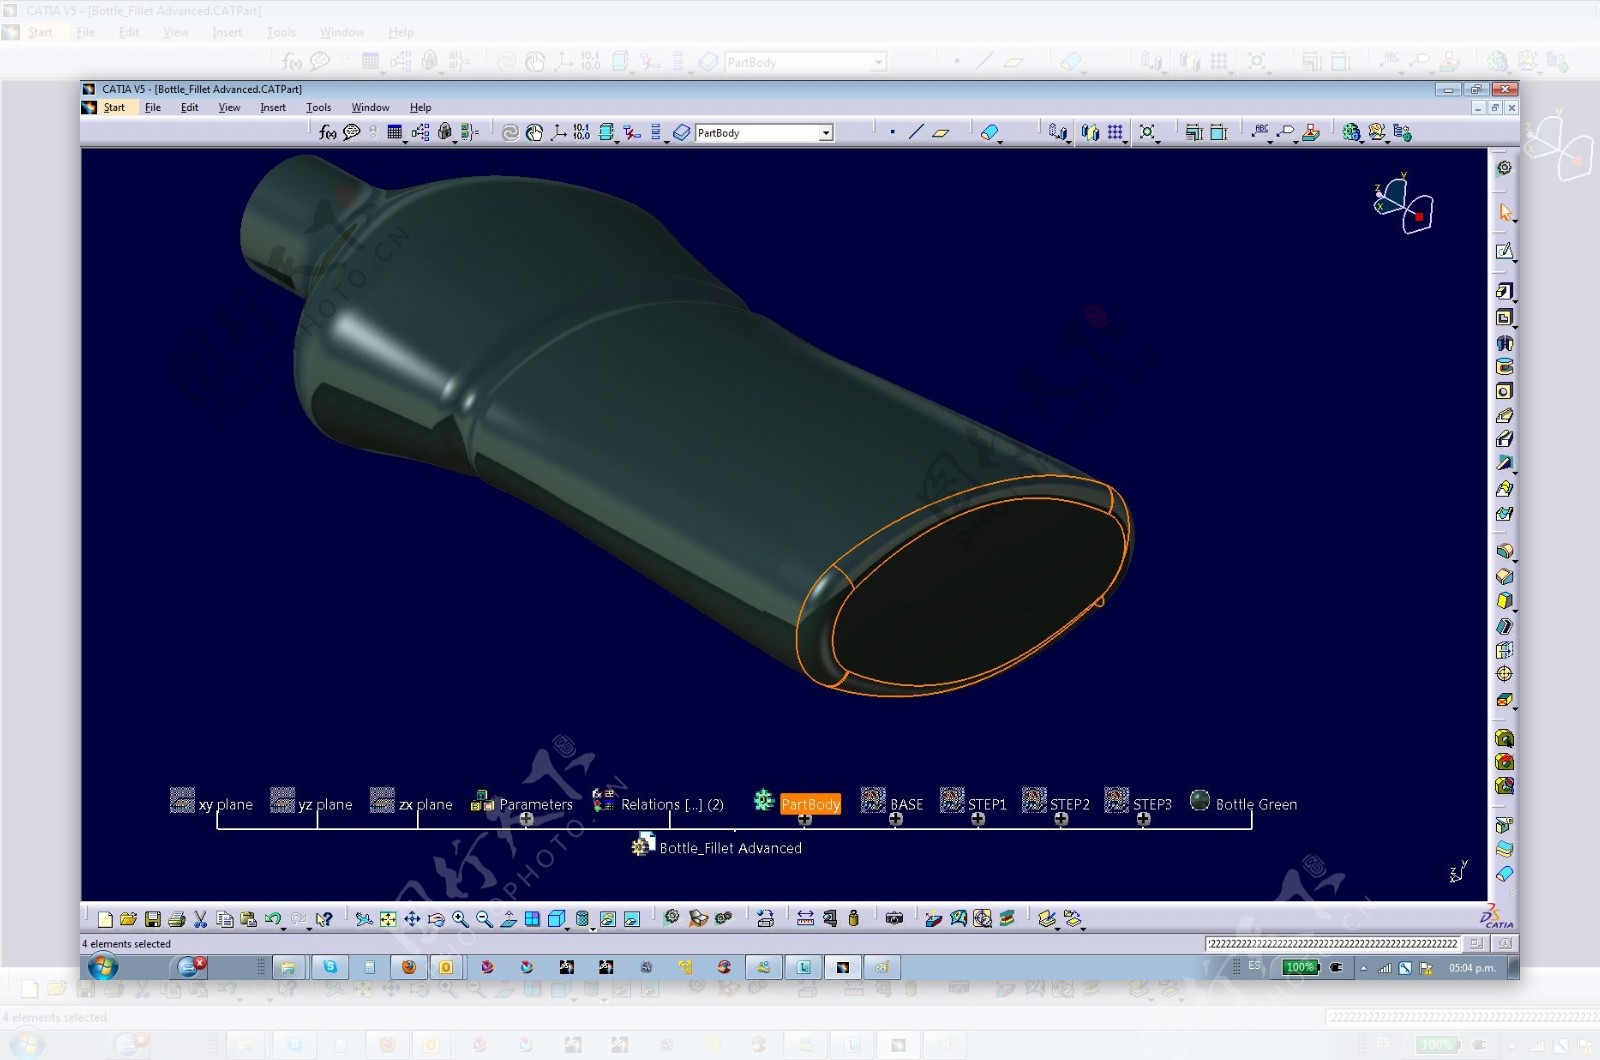Expand the STEP3 tree node

[x=1143, y=819]
